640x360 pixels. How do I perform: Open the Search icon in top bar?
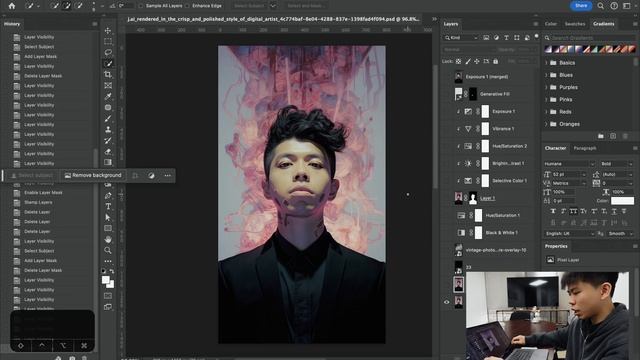tap(600, 6)
